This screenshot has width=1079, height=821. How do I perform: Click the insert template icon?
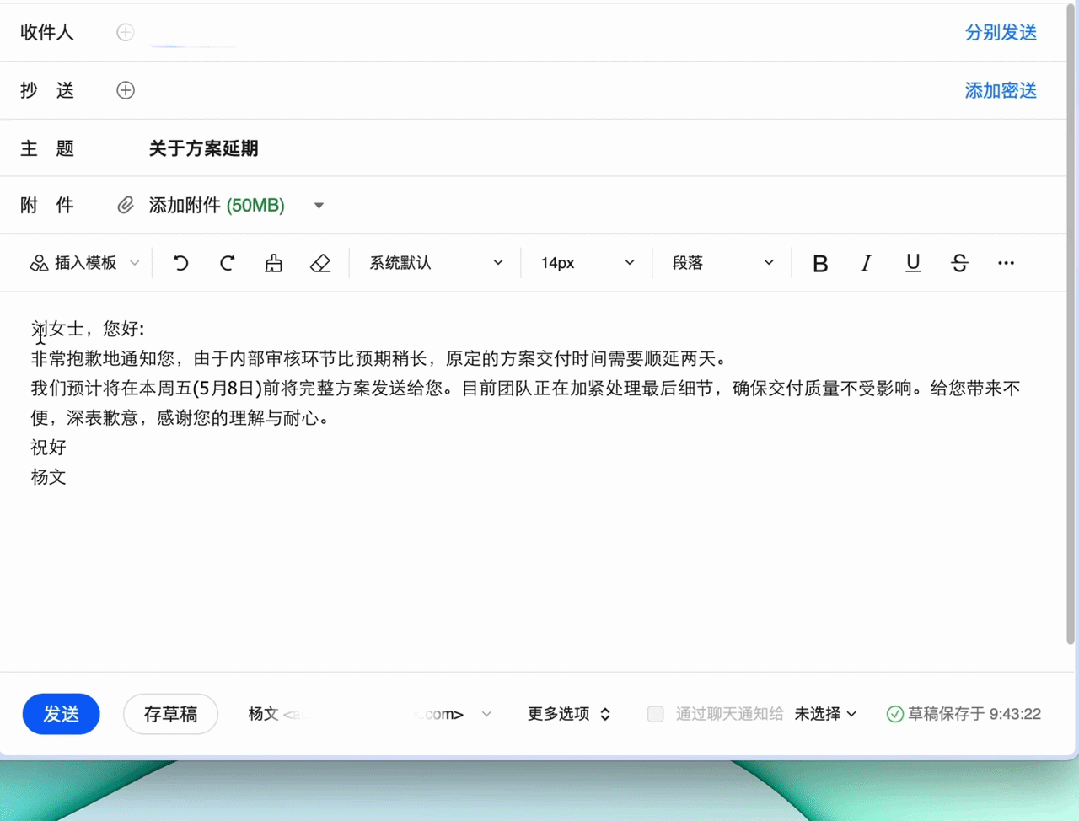[x=39, y=263]
